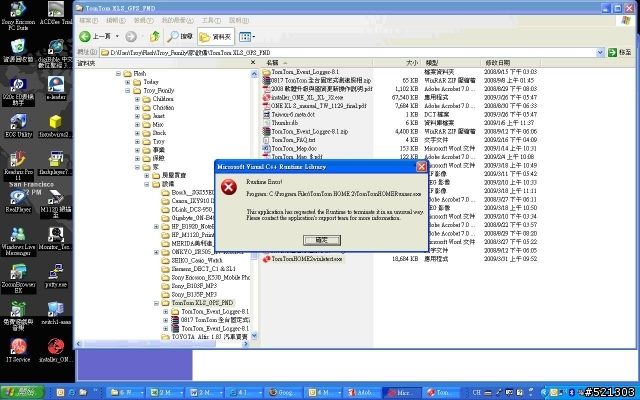
Task: Expand the Stock folder node
Action: 137,133
